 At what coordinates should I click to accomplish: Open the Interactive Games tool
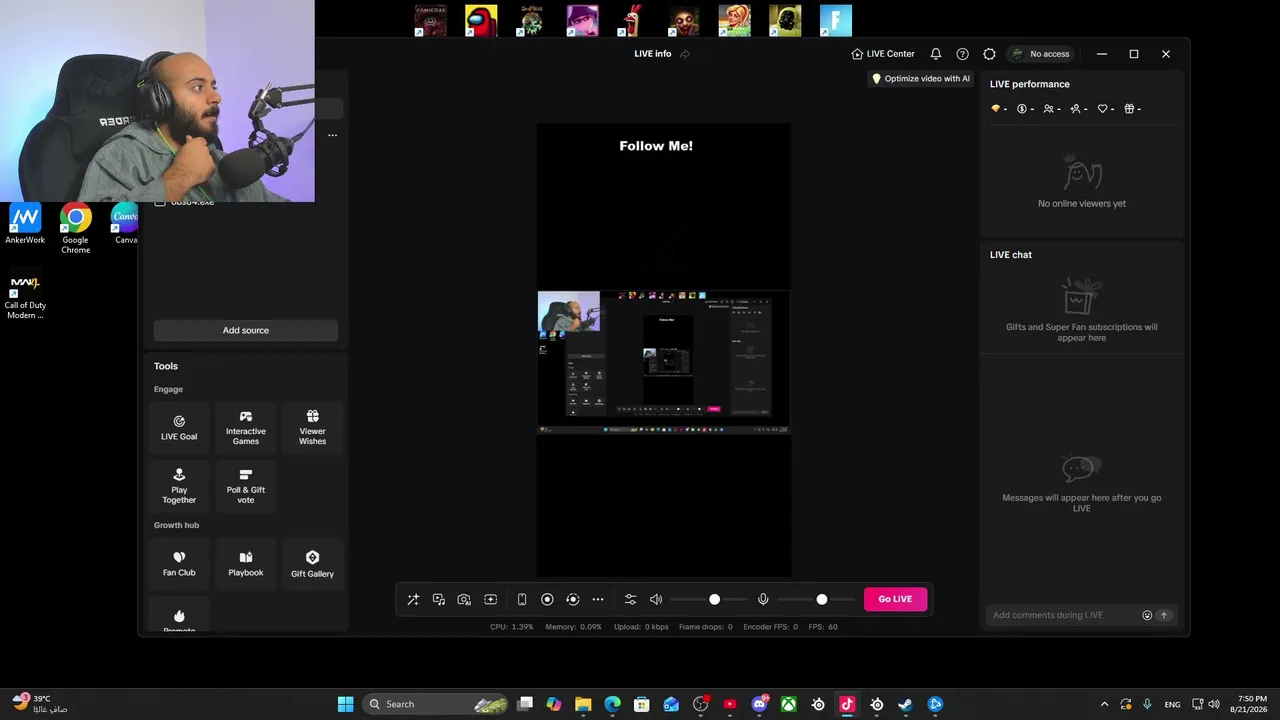pos(246,428)
